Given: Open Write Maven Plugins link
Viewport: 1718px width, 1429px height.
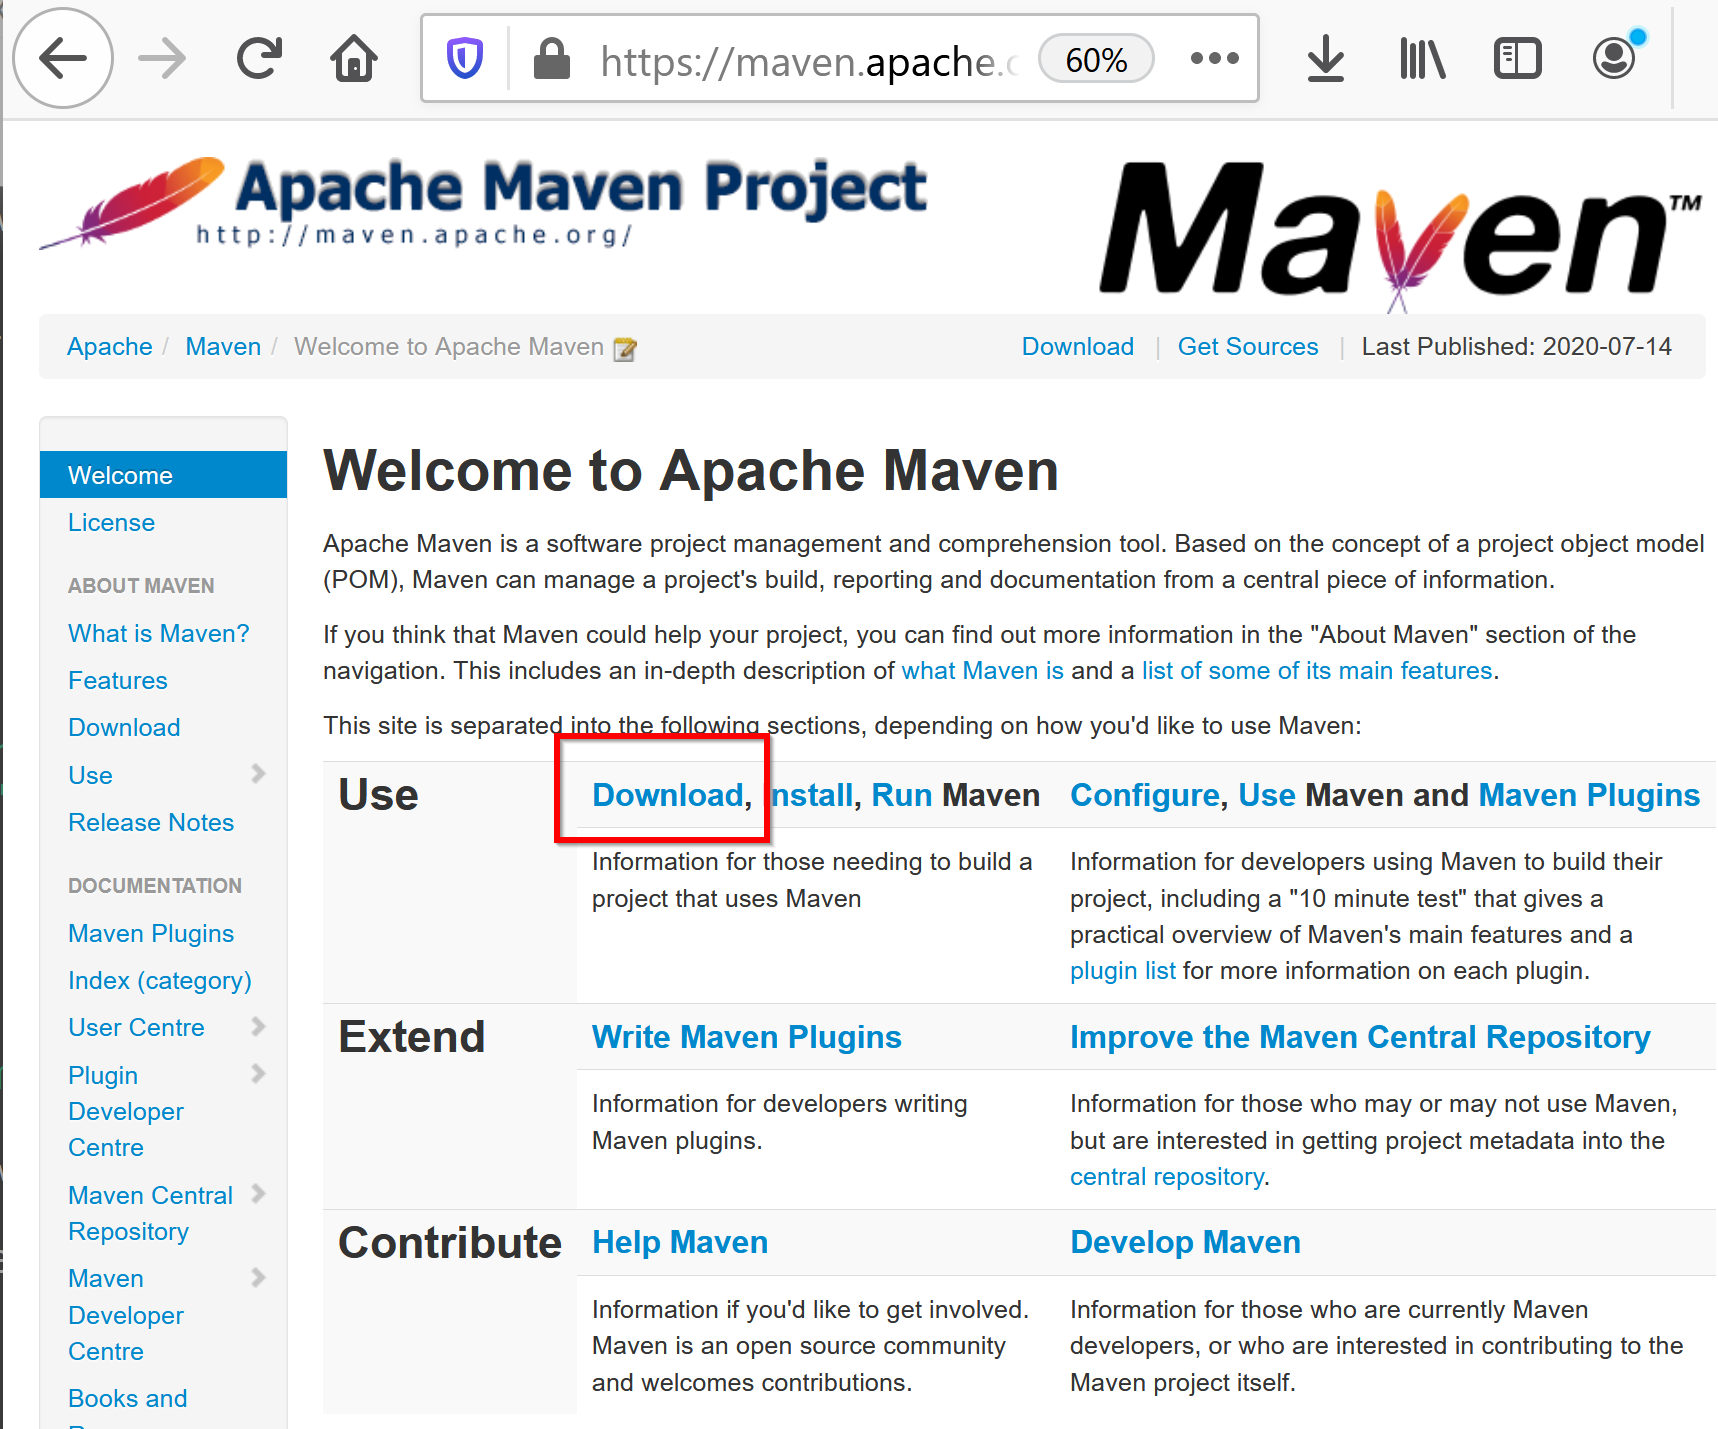Looking at the screenshot, I should coord(746,1037).
